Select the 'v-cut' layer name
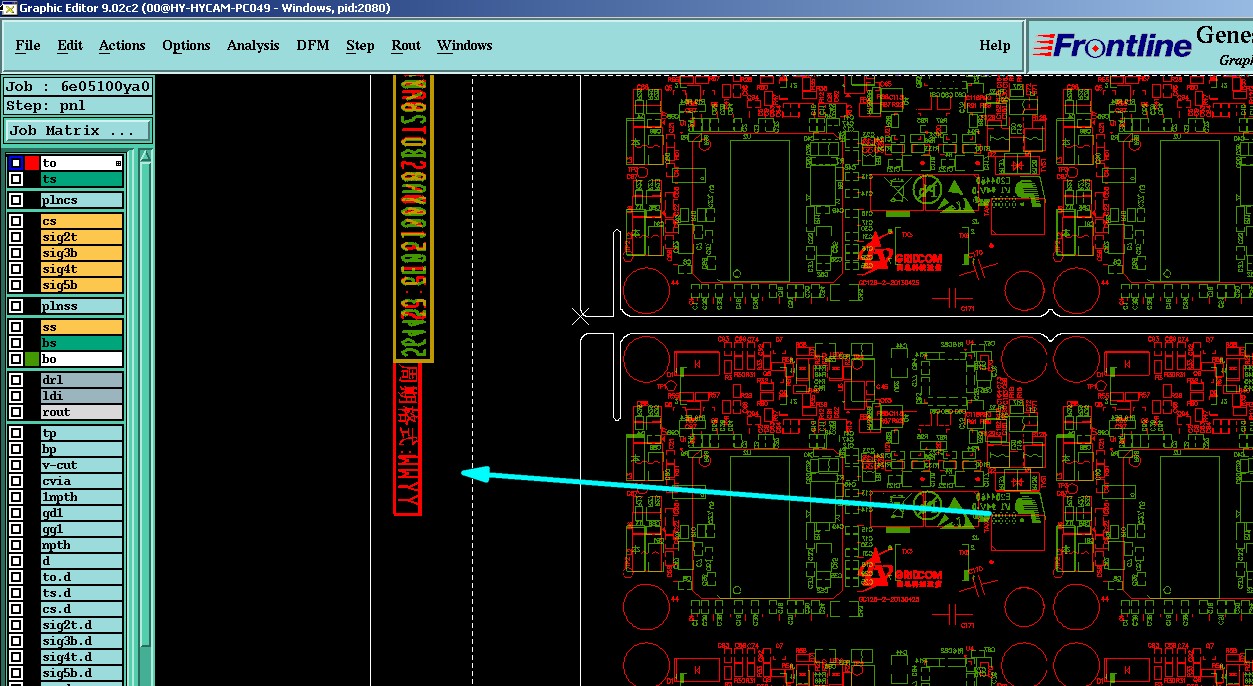This screenshot has height=686, width=1253. (81, 465)
